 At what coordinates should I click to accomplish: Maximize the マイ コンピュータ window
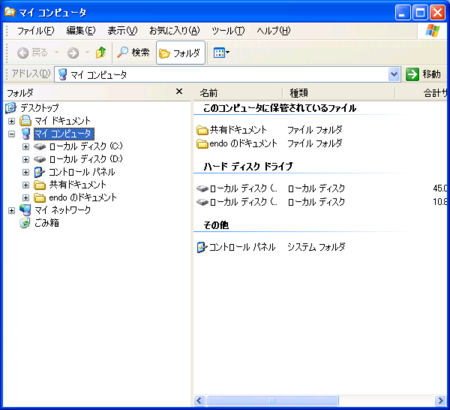(420, 13)
